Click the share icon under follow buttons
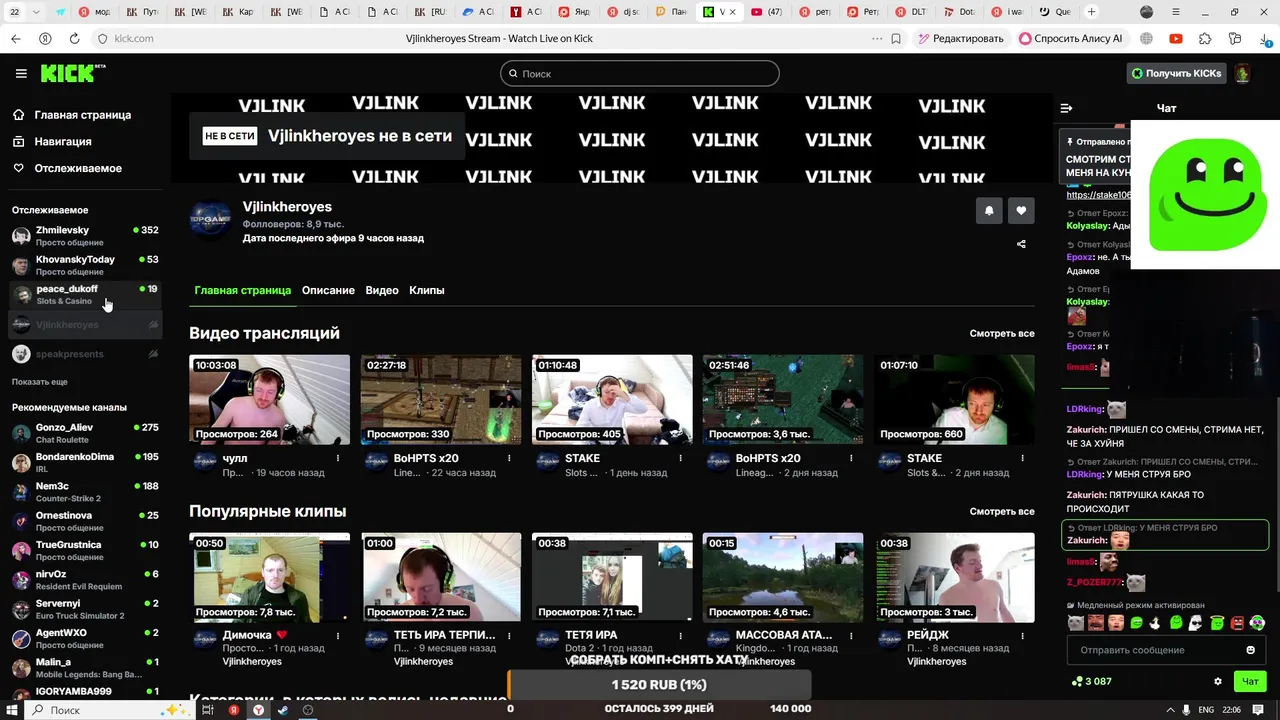The width and height of the screenshot is (1280, 720). pos(1021,244)
